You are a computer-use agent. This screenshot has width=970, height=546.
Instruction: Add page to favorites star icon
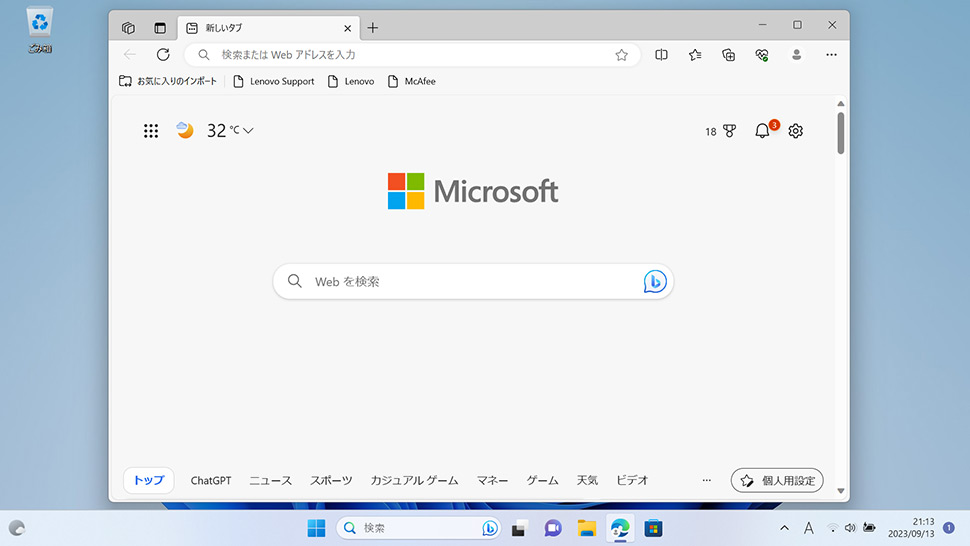pos(621,55)
